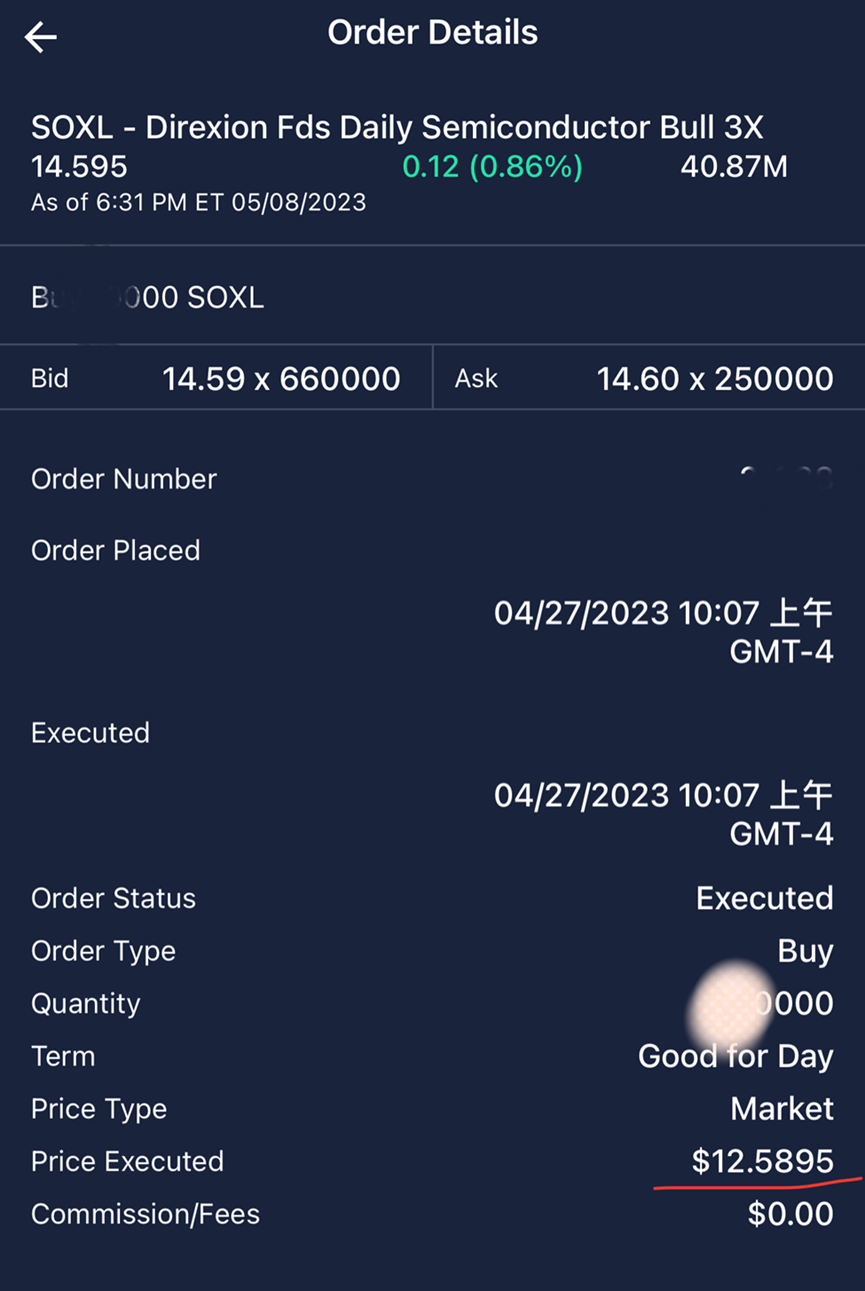Tap the Price Type Market value
The image size is (865, 1291).
(x=781, y=1108)
